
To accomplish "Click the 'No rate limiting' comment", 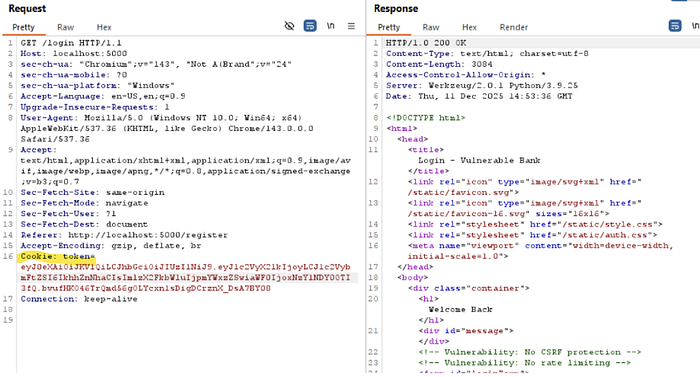I will [525, 364].
